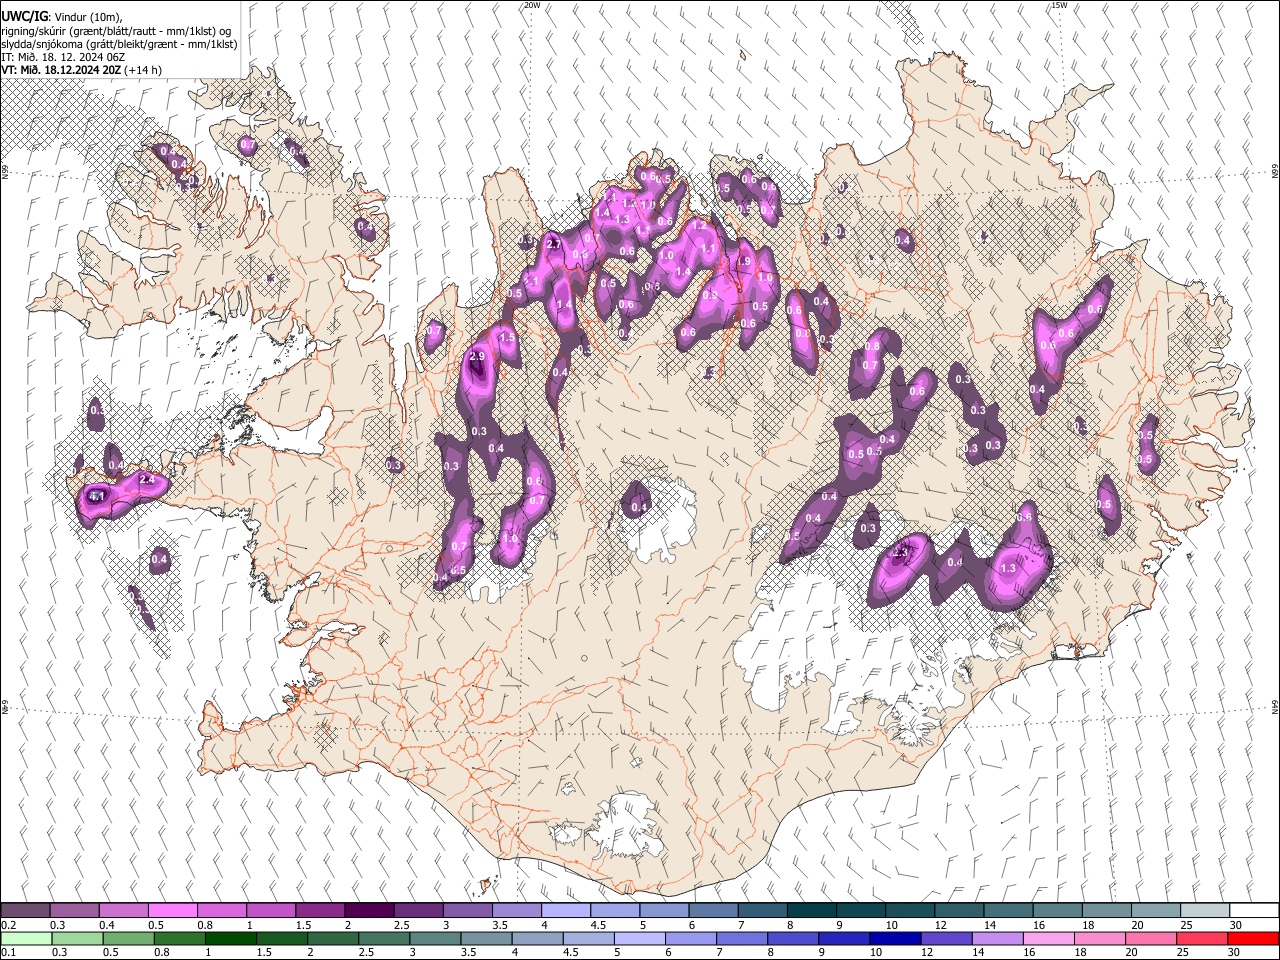The height and width of the screenshot is (960, 1280).
Task: Click the 2.7 precipitation value on the map
Action: [554, 244]
